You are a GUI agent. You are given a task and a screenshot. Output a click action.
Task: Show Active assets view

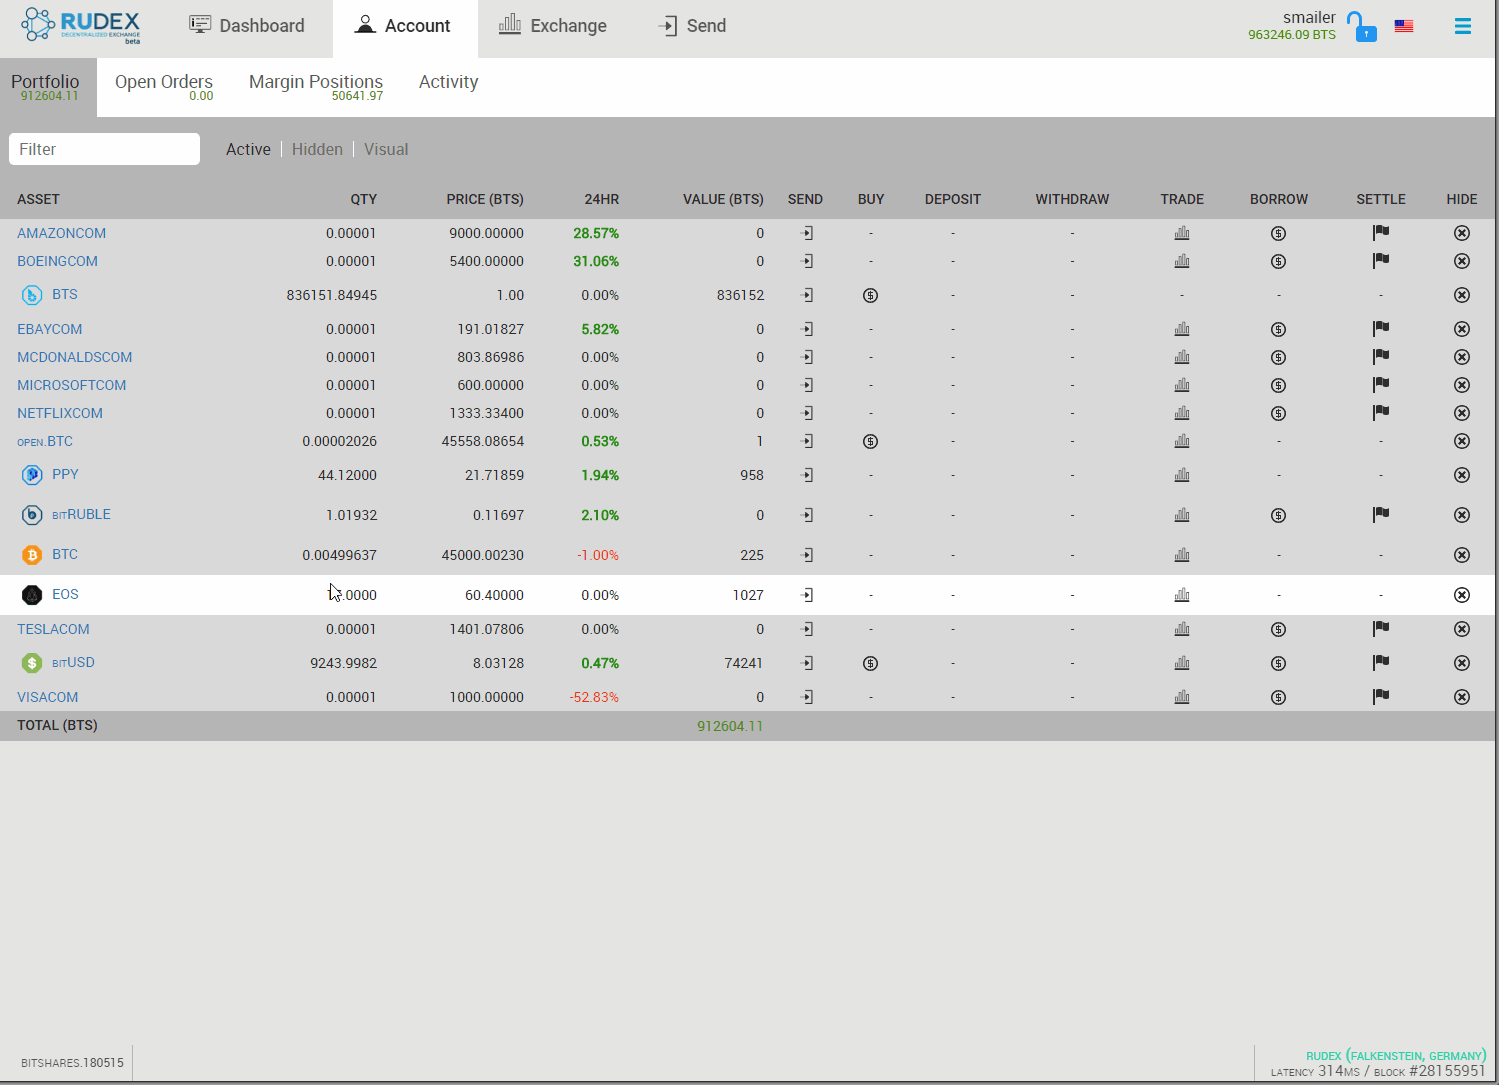point(248,149)
